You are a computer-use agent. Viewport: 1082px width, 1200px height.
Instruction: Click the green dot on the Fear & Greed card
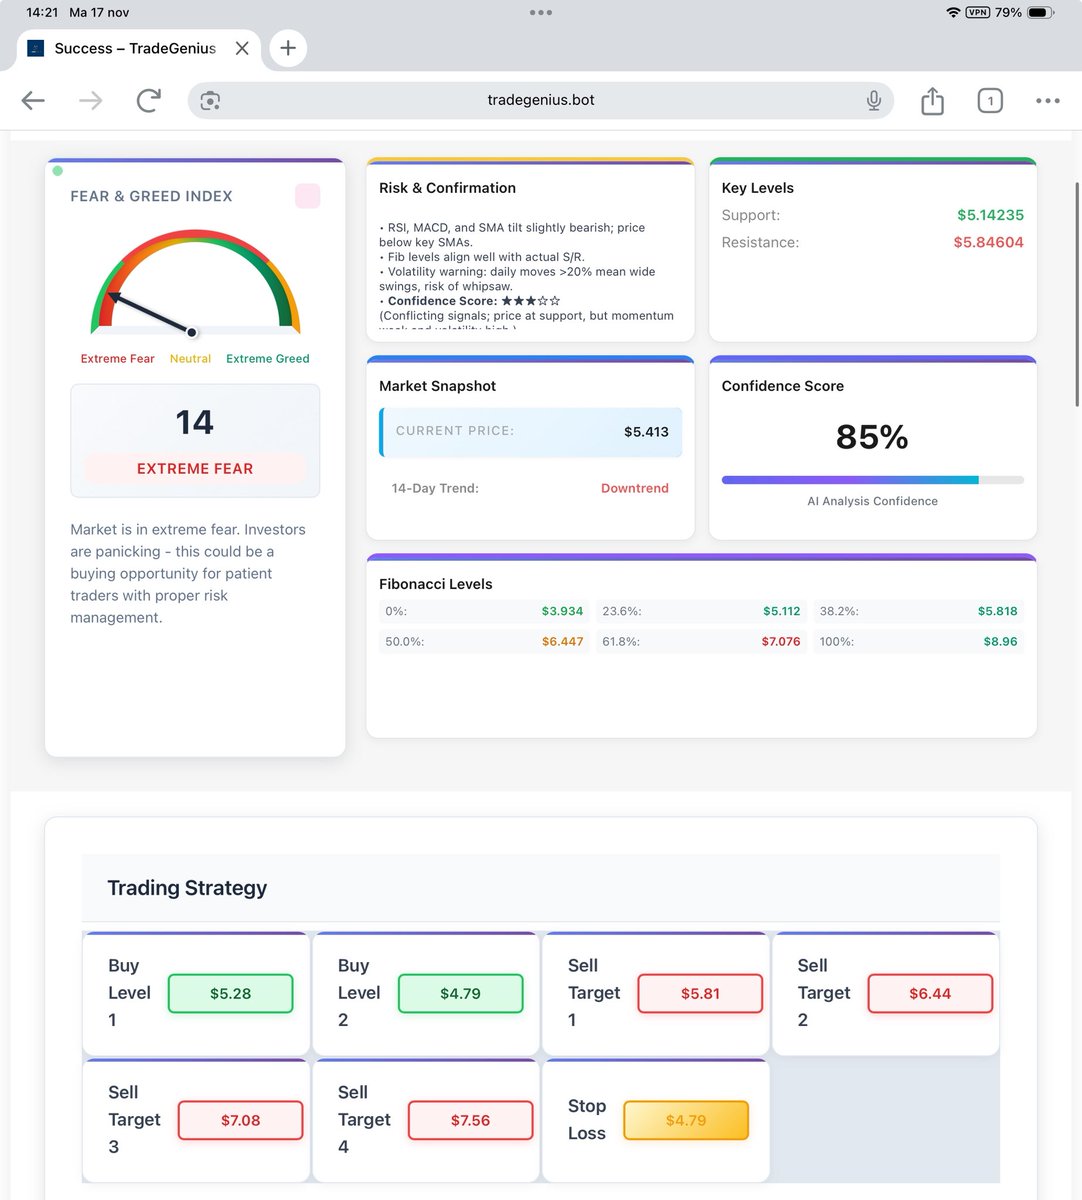(x=58, y=171)
